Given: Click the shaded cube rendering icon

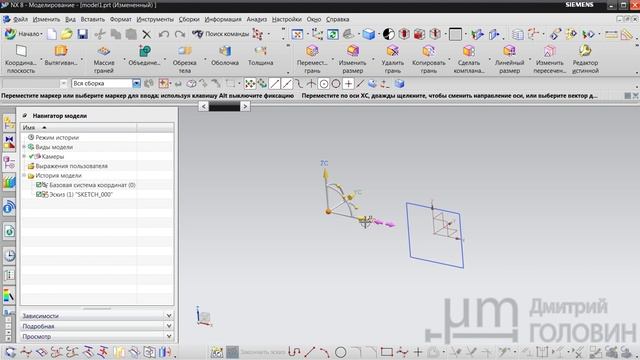Looking at the screenshot, I should coord(369,34).
